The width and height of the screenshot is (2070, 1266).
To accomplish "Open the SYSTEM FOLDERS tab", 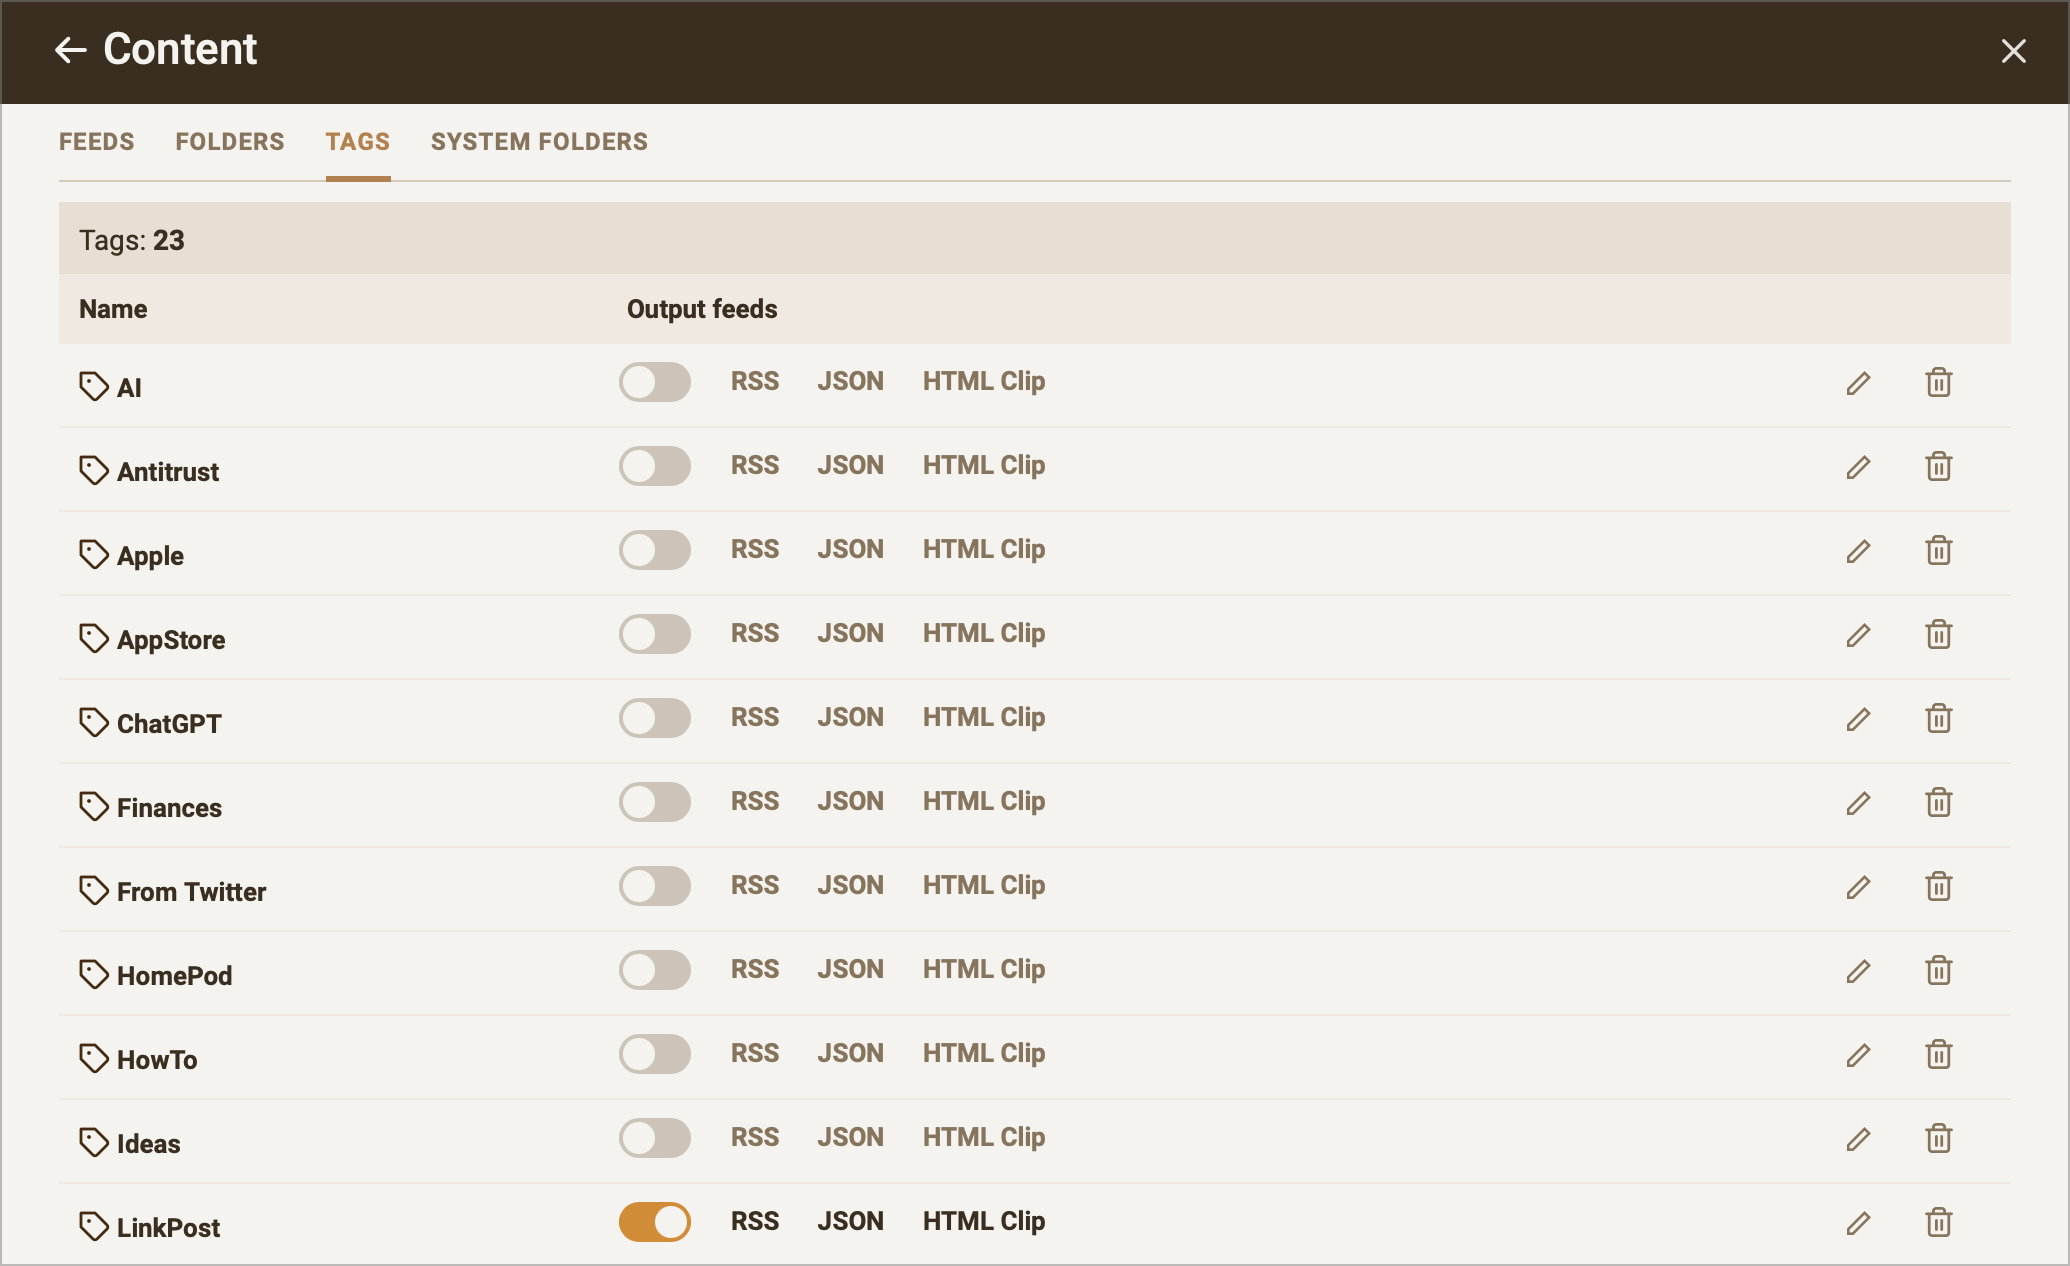I will [x=539, y=141].
